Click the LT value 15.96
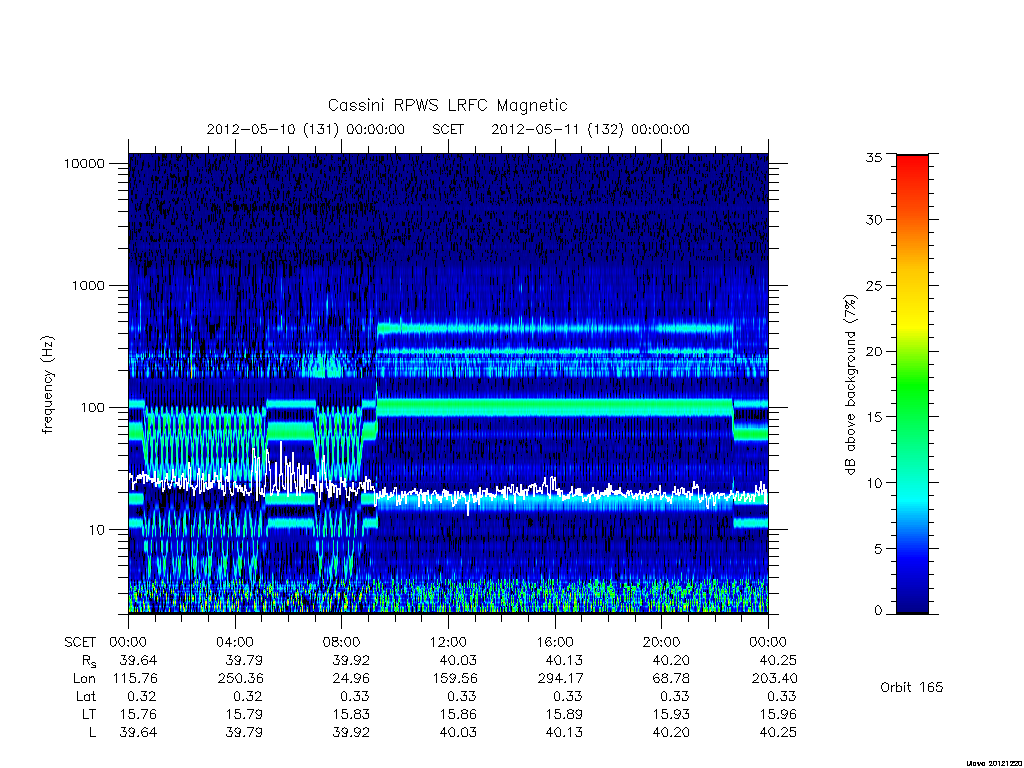 [x=778, y=714]
